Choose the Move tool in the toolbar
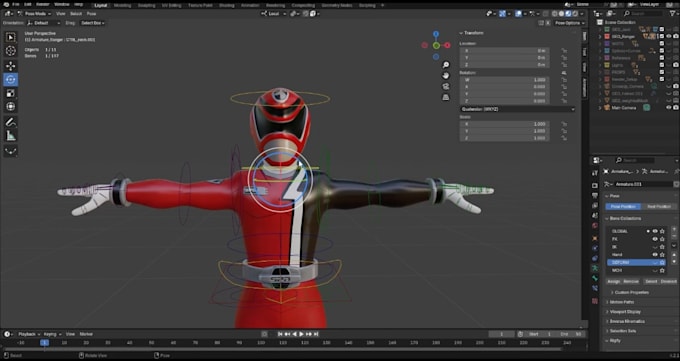 pos(10,66)
